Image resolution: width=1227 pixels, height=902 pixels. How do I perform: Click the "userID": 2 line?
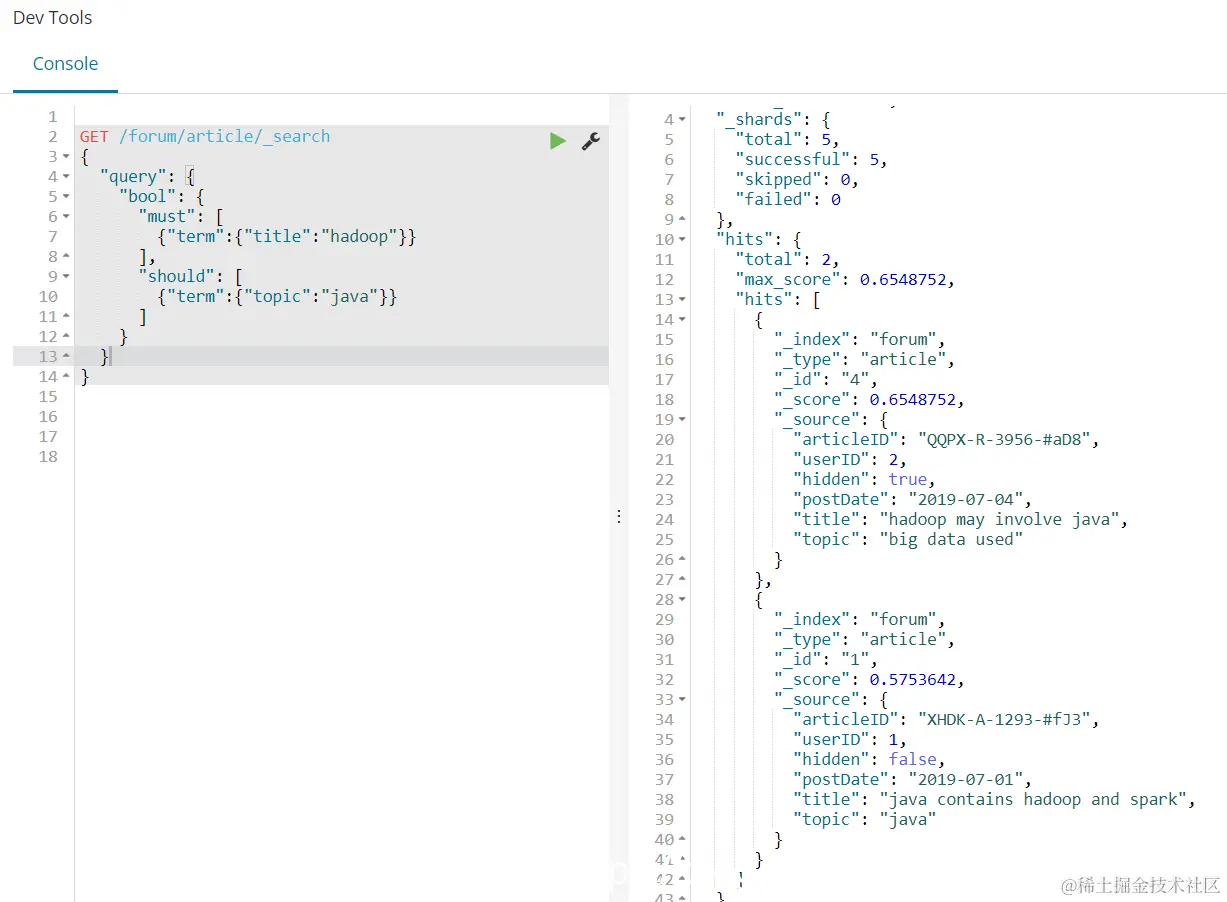coord(850,460)
